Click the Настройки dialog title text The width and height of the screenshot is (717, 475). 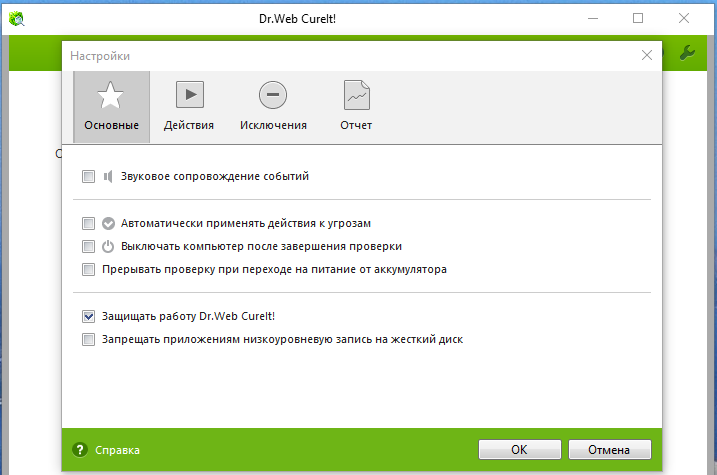pos(100,56)
